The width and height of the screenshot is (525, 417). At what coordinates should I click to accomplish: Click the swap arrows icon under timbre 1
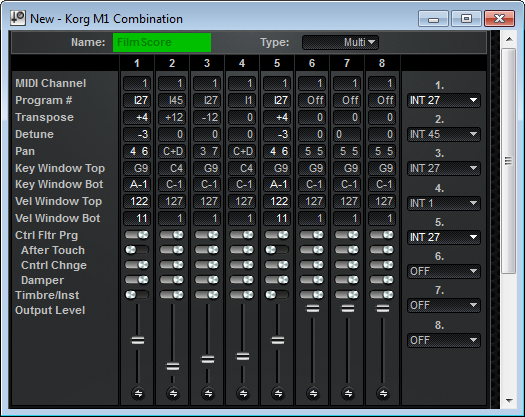click(138, 393)
